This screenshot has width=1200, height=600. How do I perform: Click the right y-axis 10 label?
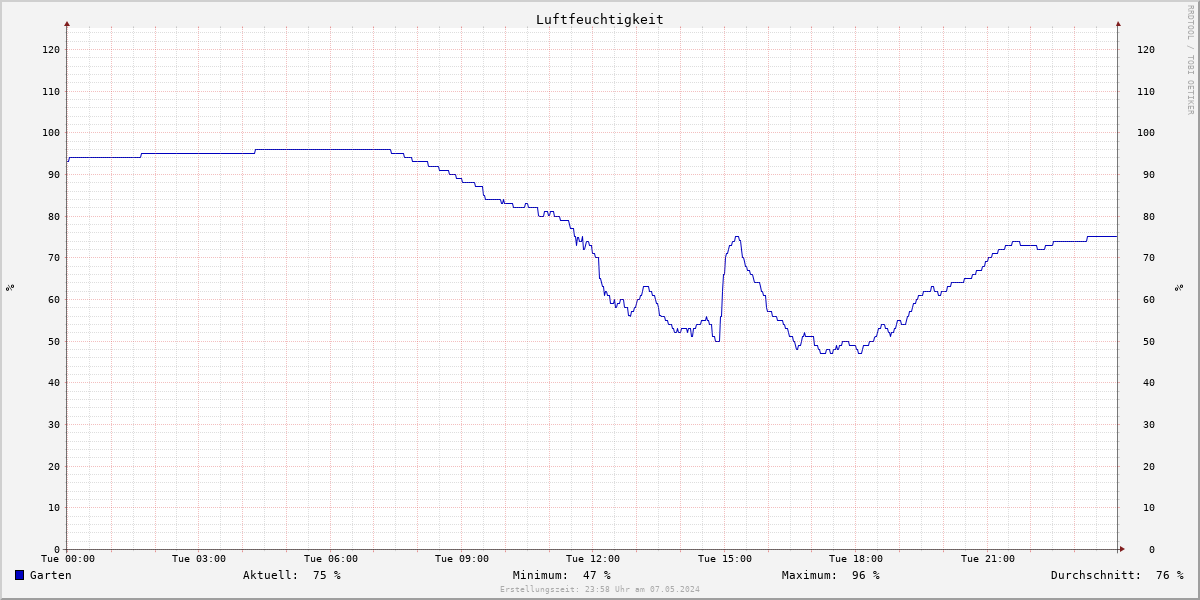pos(1149,508)
